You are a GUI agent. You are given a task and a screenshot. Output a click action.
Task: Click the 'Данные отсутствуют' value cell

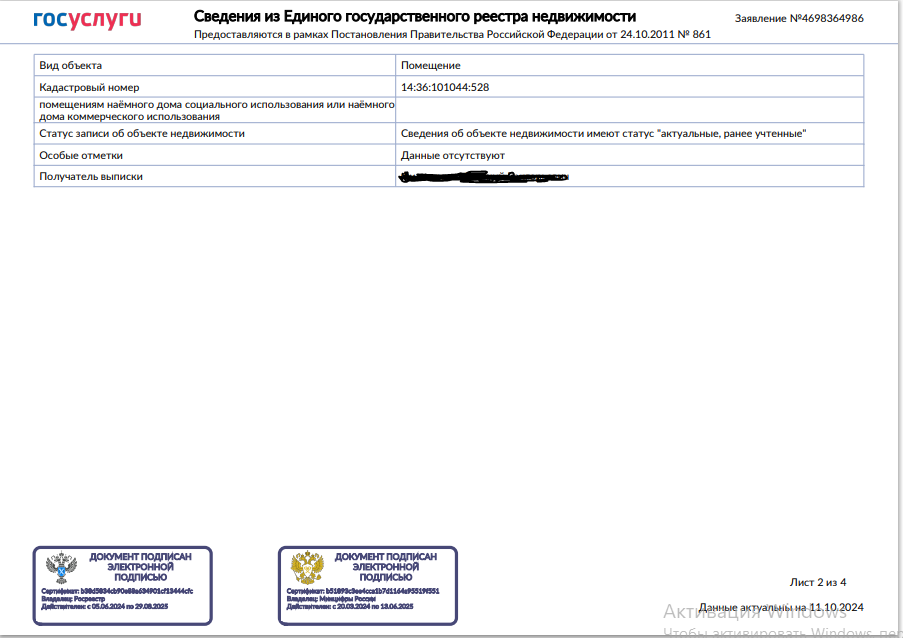(629, 155)
